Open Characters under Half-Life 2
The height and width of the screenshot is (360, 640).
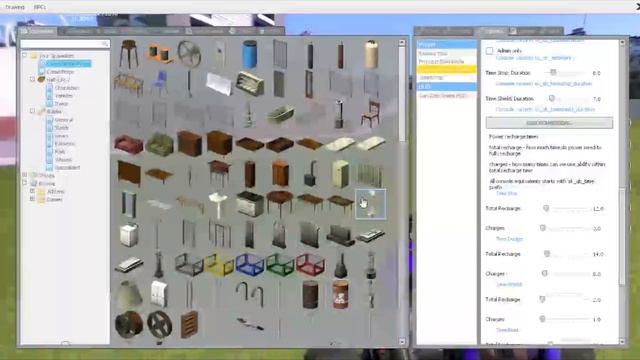click(67, 87)
